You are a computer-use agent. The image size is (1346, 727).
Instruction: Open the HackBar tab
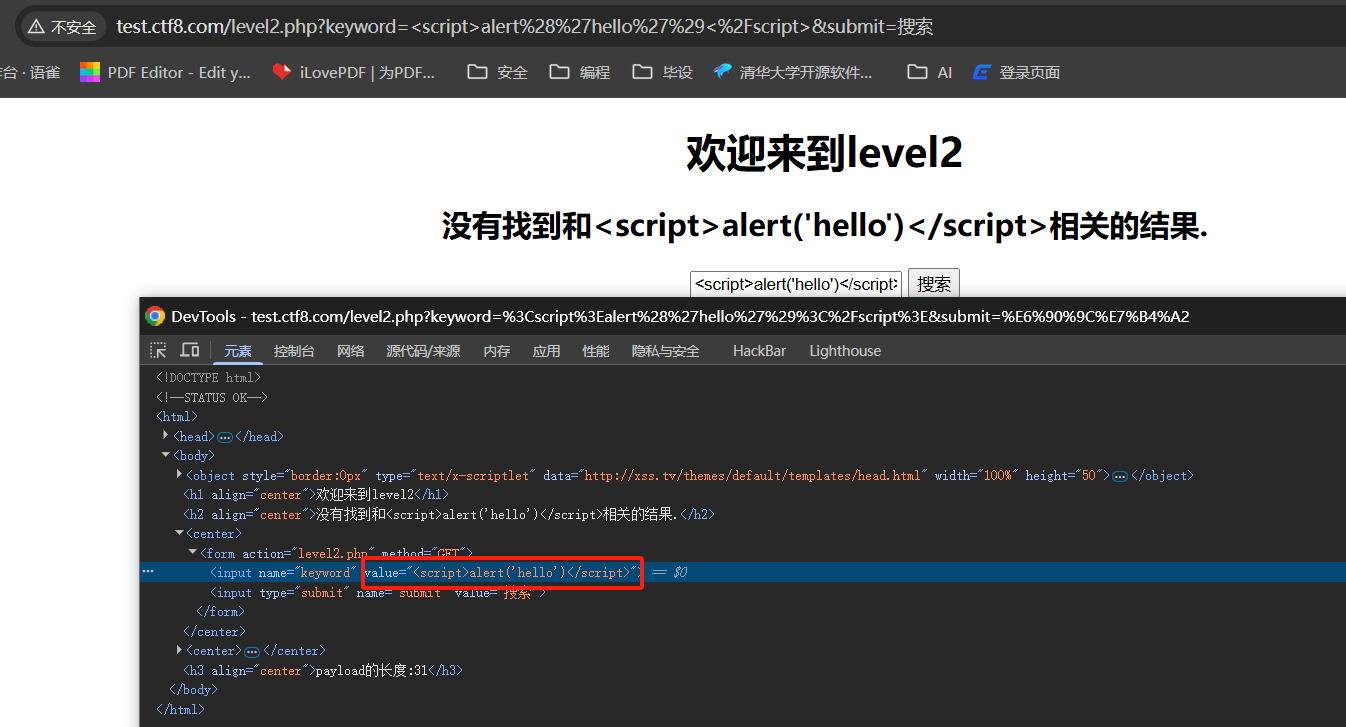pos(759,351)
